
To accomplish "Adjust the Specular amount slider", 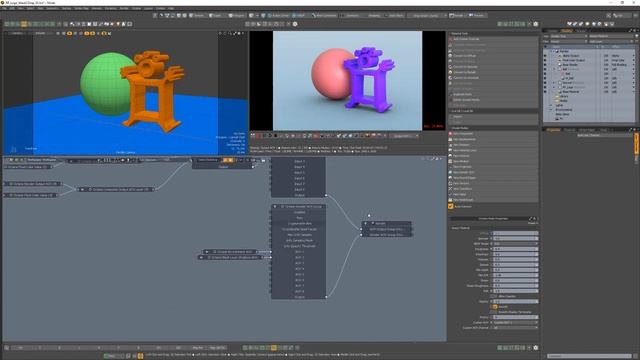I will [x=516, y=238].
